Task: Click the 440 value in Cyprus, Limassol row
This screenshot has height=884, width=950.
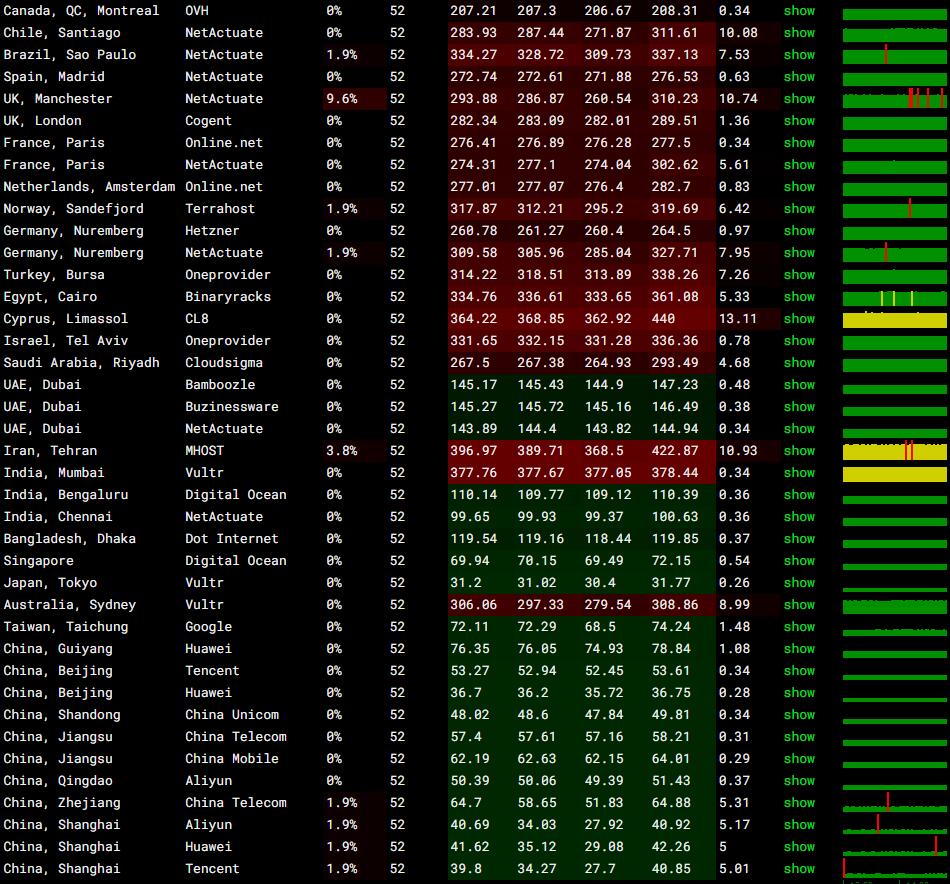Action: tap(663, 319)
